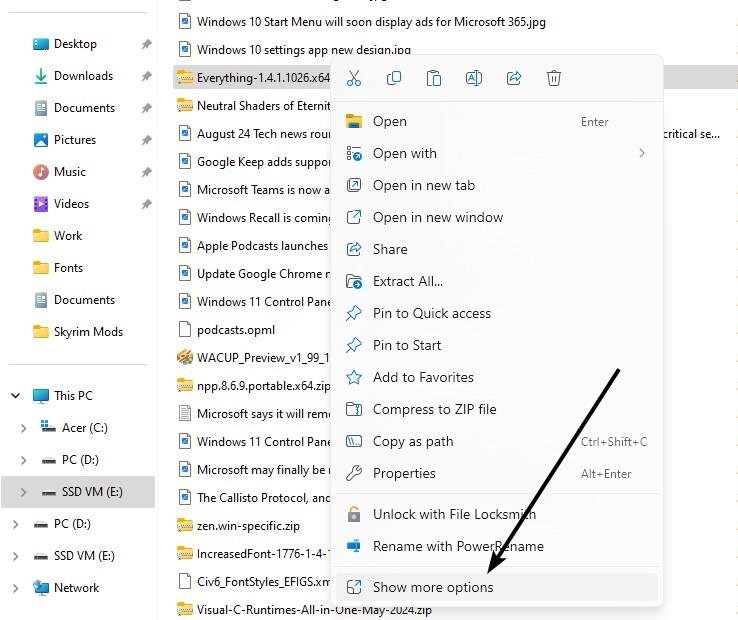The height and width of the screenshot is (620, 738).
Task: Select npp.8.6.9.portable.x64.zip file
Action: (x=263, y=386)
